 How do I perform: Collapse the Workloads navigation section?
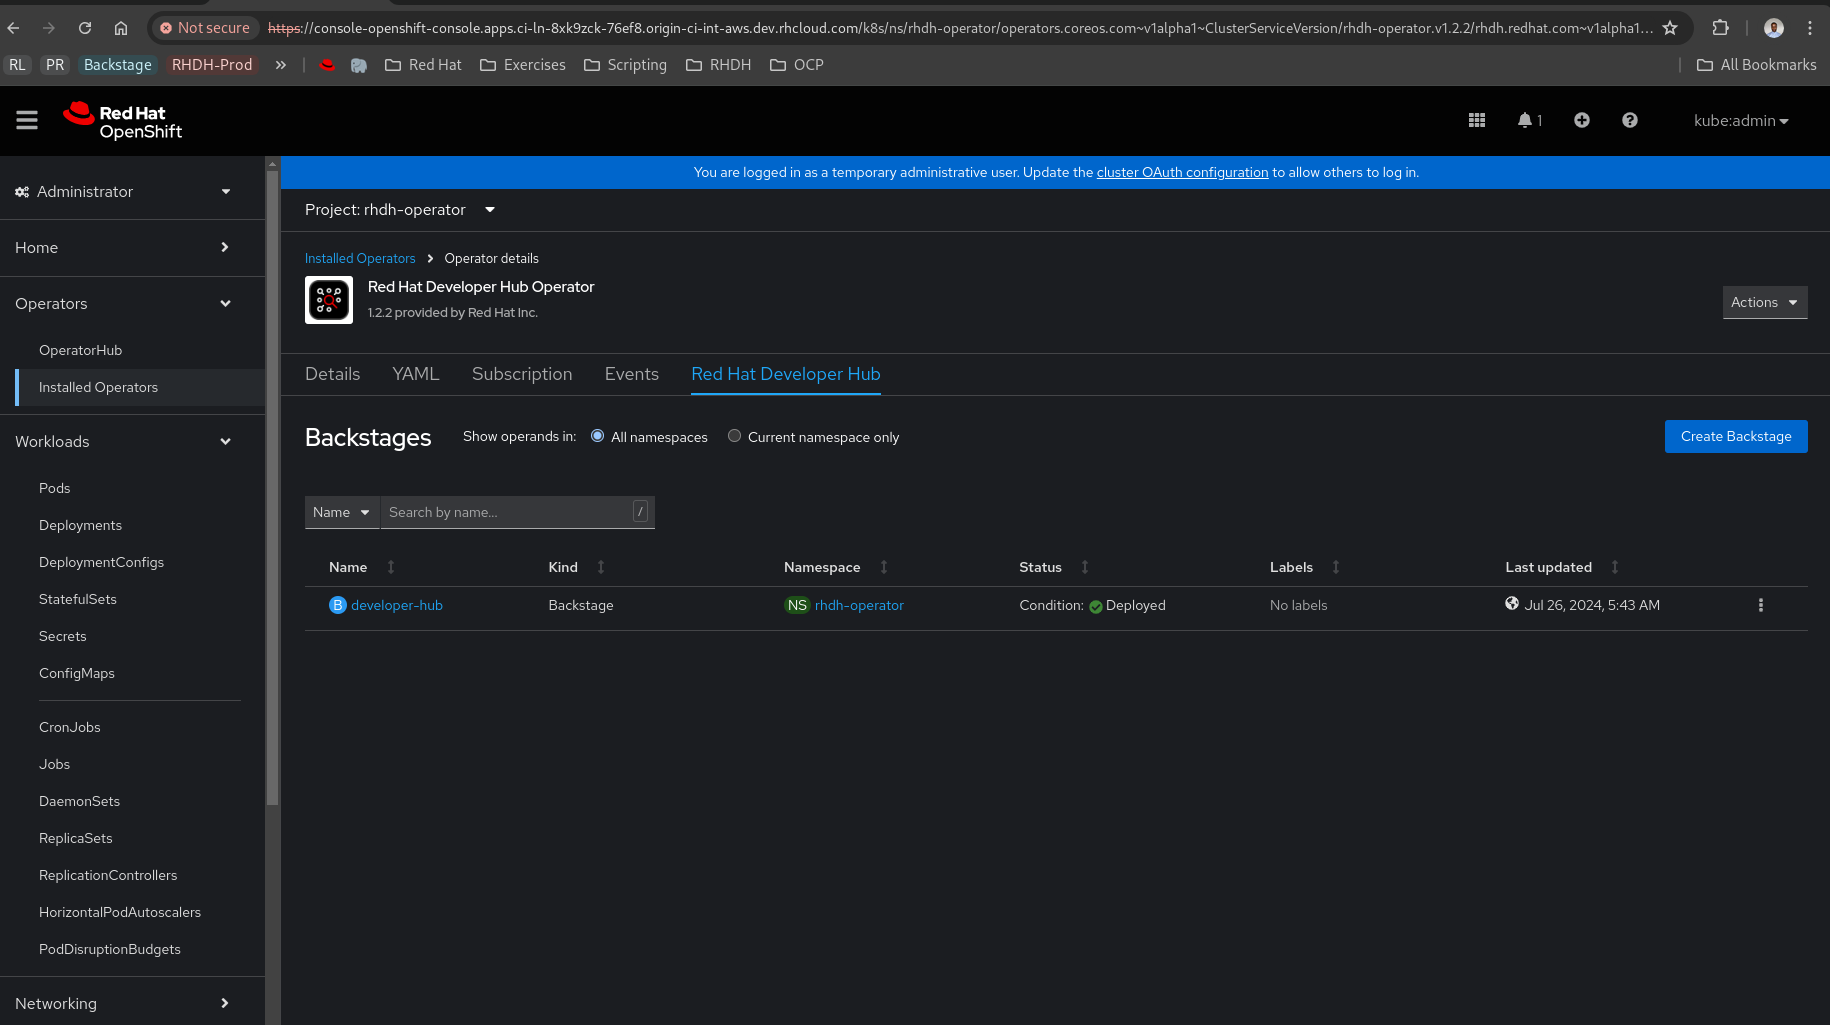tap(123, 442)
